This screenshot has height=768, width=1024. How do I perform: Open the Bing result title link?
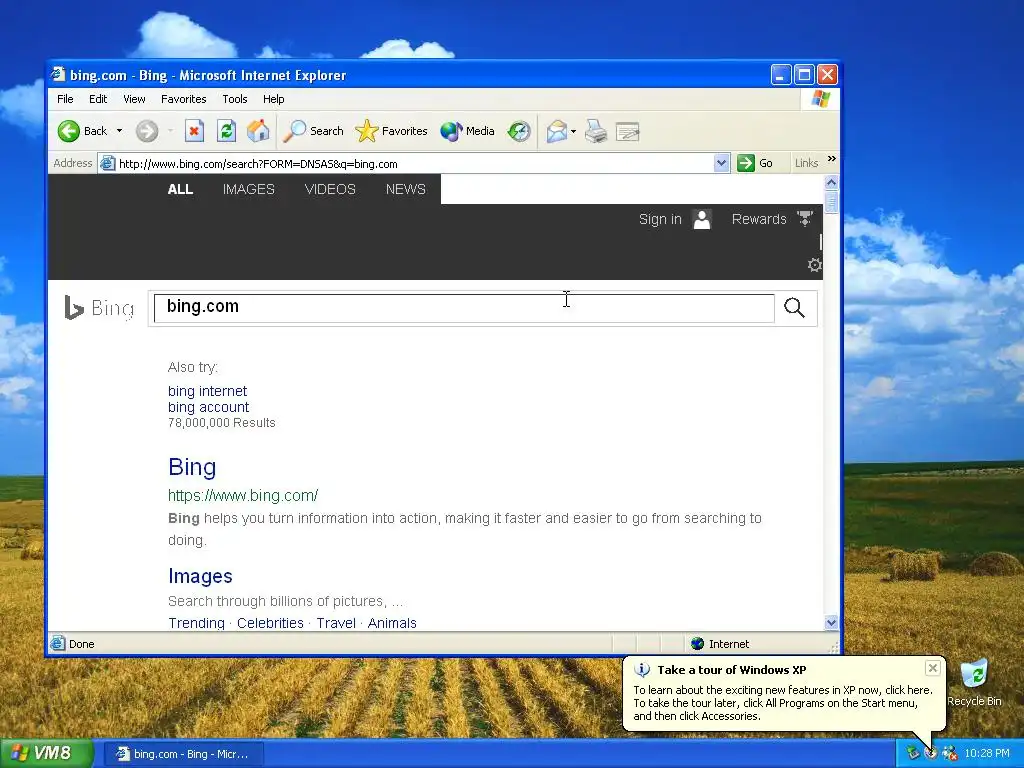point(192,467)
